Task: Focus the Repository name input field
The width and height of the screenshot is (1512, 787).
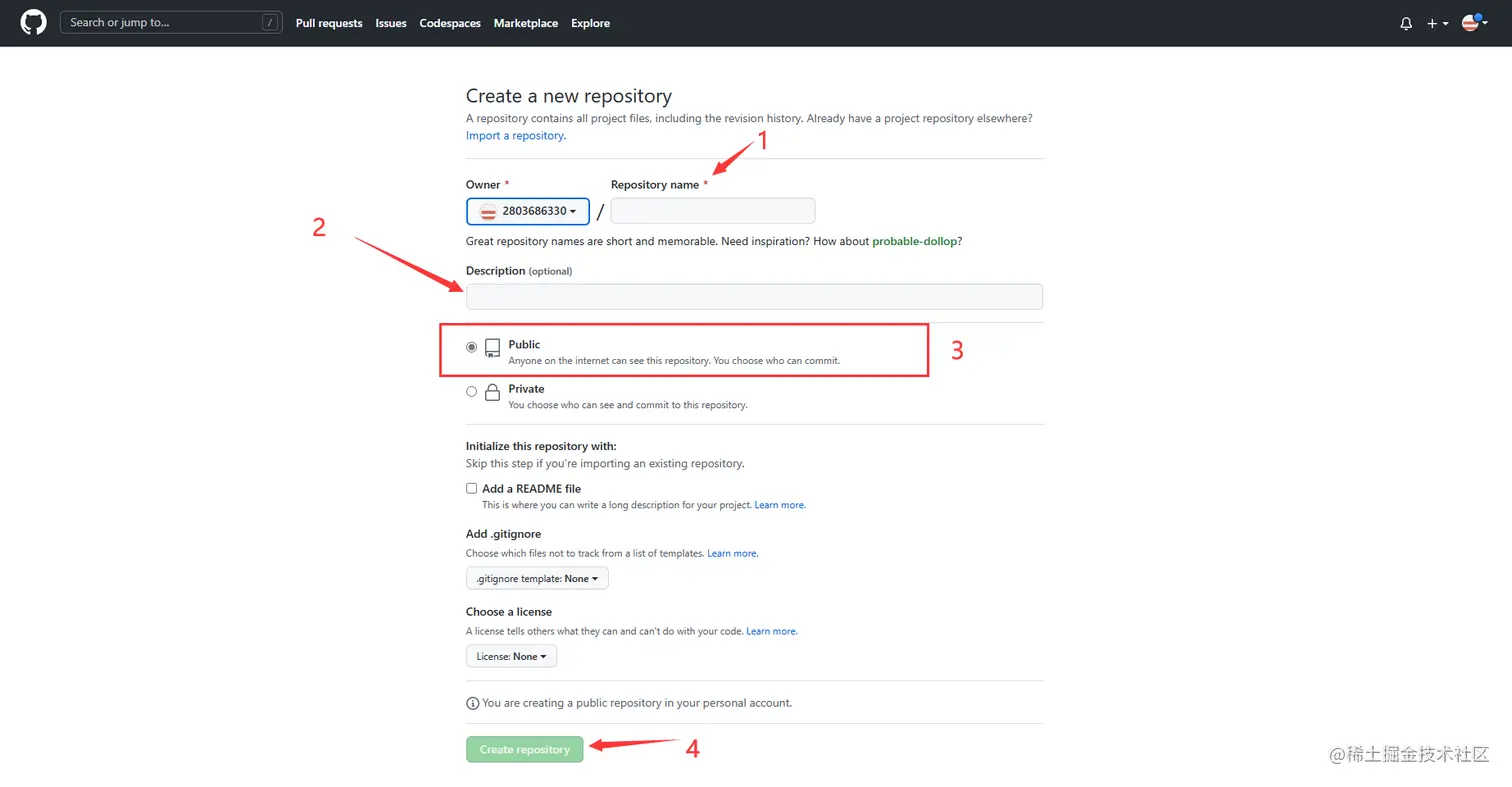Action: (x=712, y=211)
